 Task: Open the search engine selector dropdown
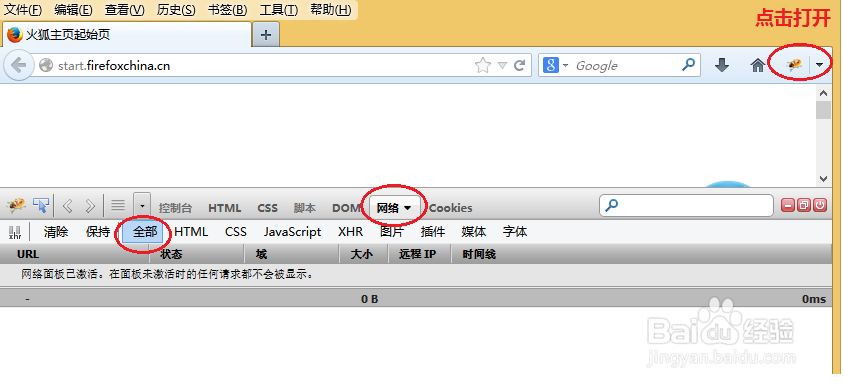tap(565, 66)
